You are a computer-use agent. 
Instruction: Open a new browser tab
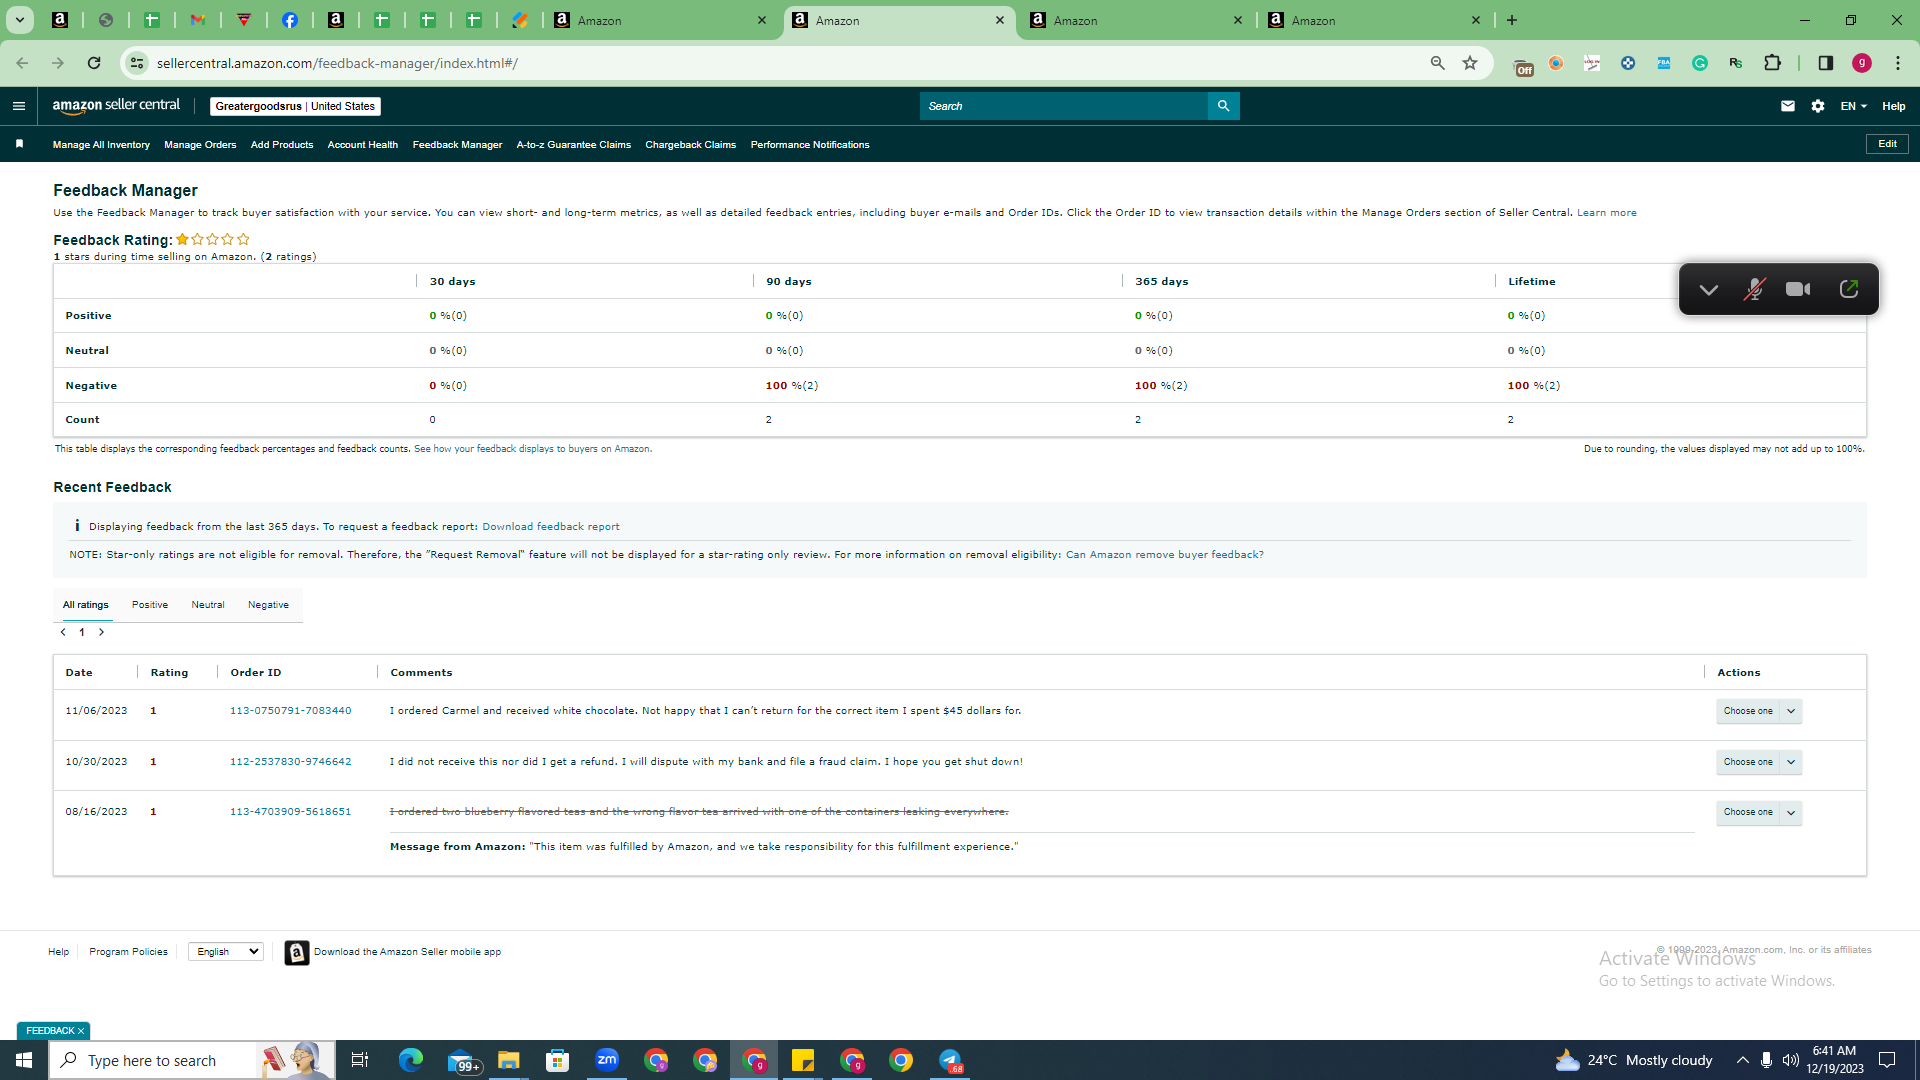coord(1512,20)
